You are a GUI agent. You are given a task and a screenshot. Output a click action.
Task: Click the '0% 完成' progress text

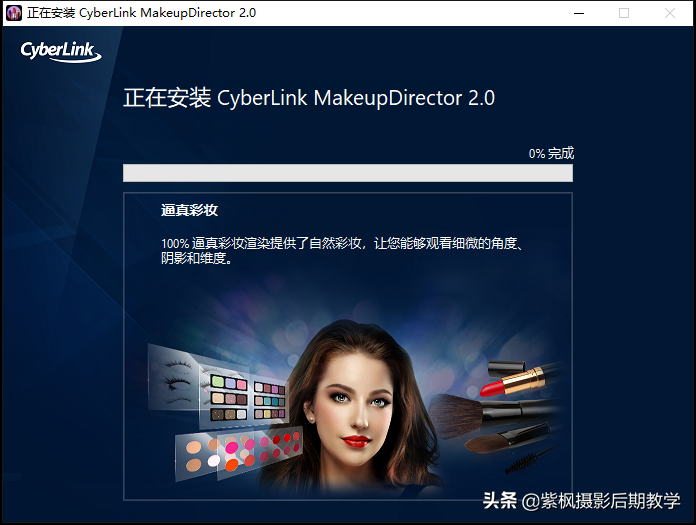coord(551,153)
